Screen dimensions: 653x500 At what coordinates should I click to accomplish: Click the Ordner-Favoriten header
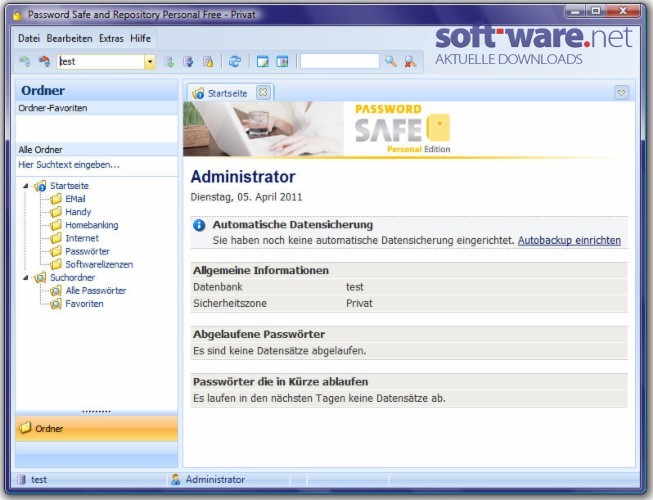(x=96, y=108)
